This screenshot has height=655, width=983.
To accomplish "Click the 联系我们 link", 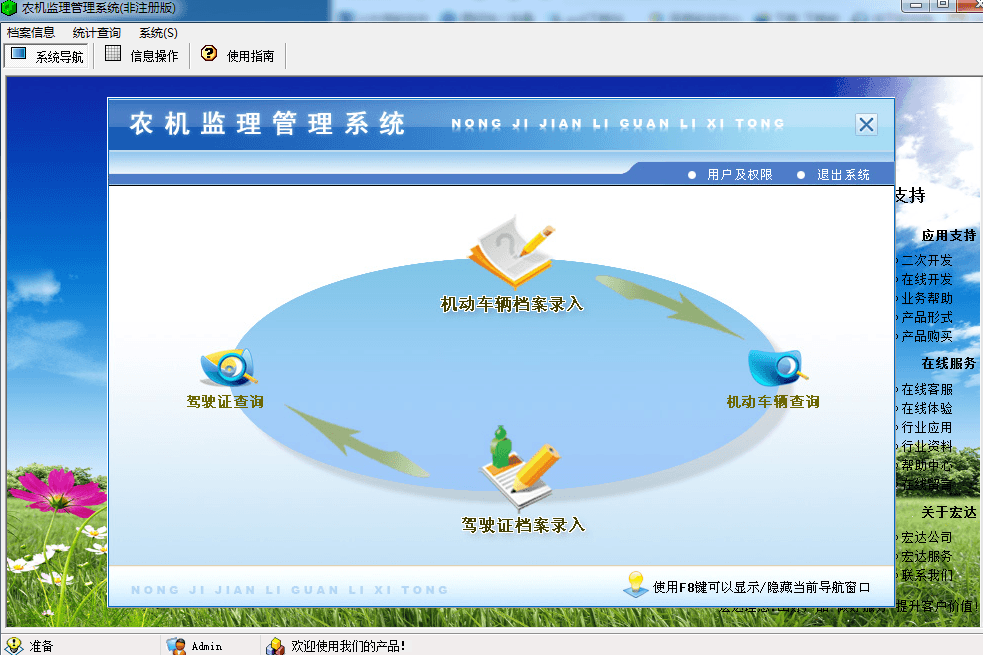I will (x=926, y=575).
